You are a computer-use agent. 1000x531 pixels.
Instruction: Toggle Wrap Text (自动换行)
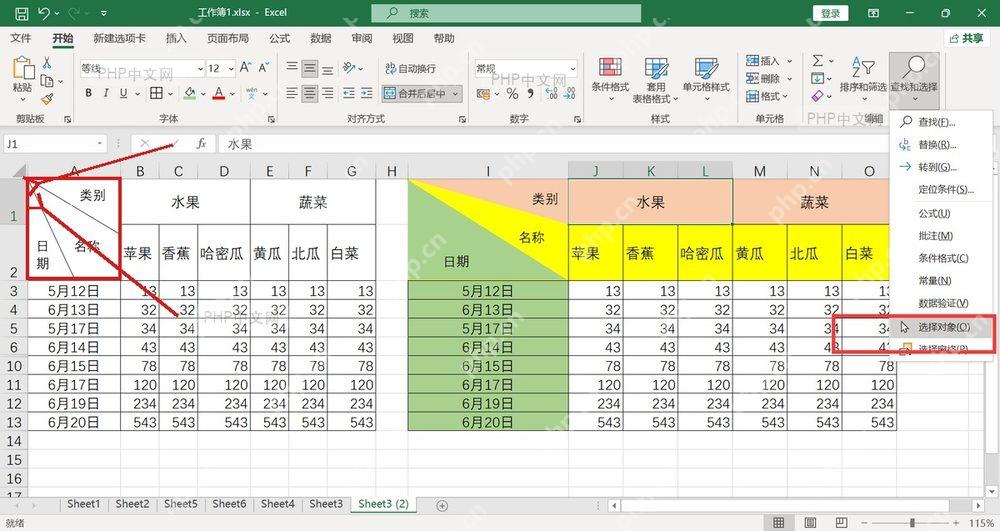[x=411, y=68]
